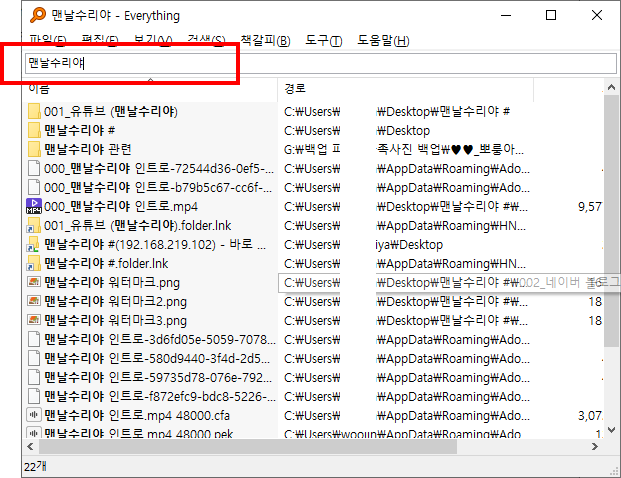Sort by the 경로 column header
The height and width of the screenshot is (478, 621).
tap(406, 89)
